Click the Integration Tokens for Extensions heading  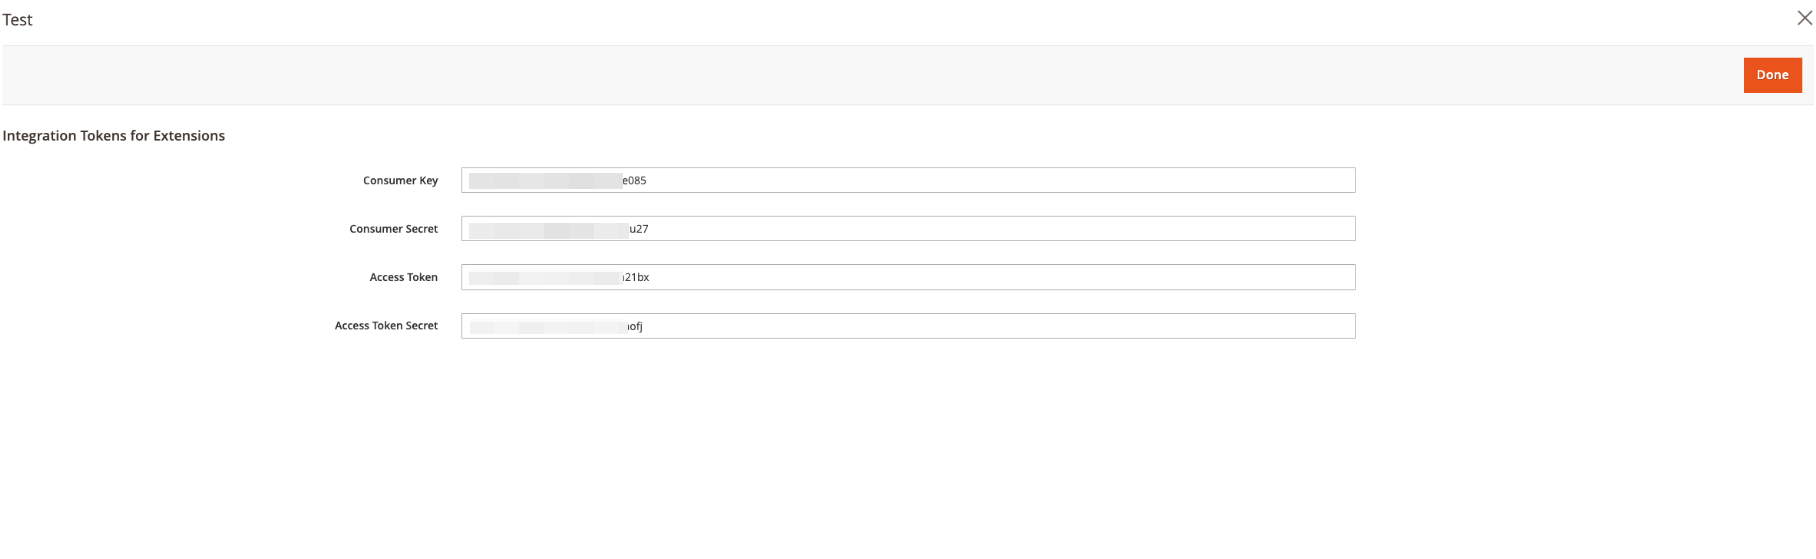coord(114,136)
